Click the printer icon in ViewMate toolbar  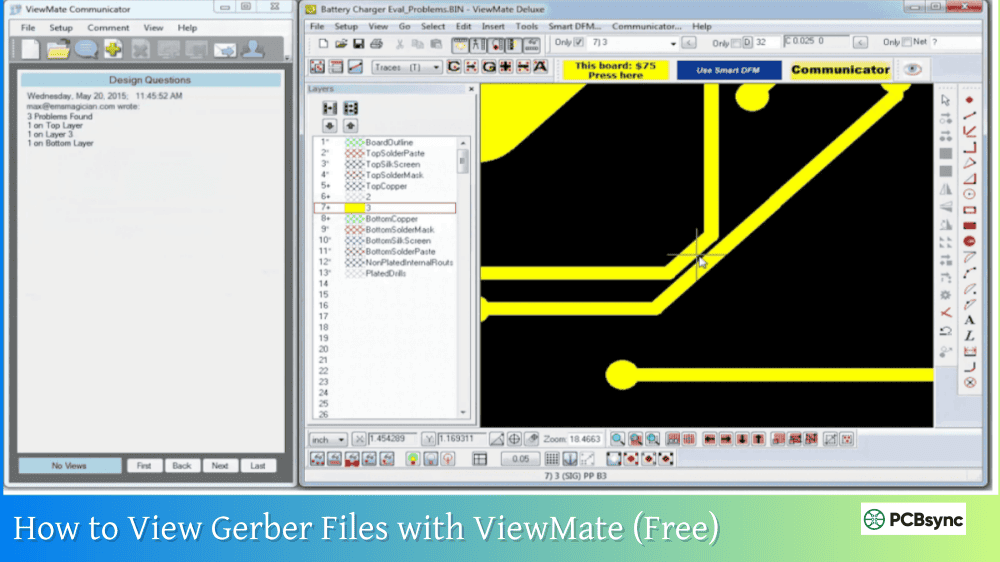tap(376, 44)
